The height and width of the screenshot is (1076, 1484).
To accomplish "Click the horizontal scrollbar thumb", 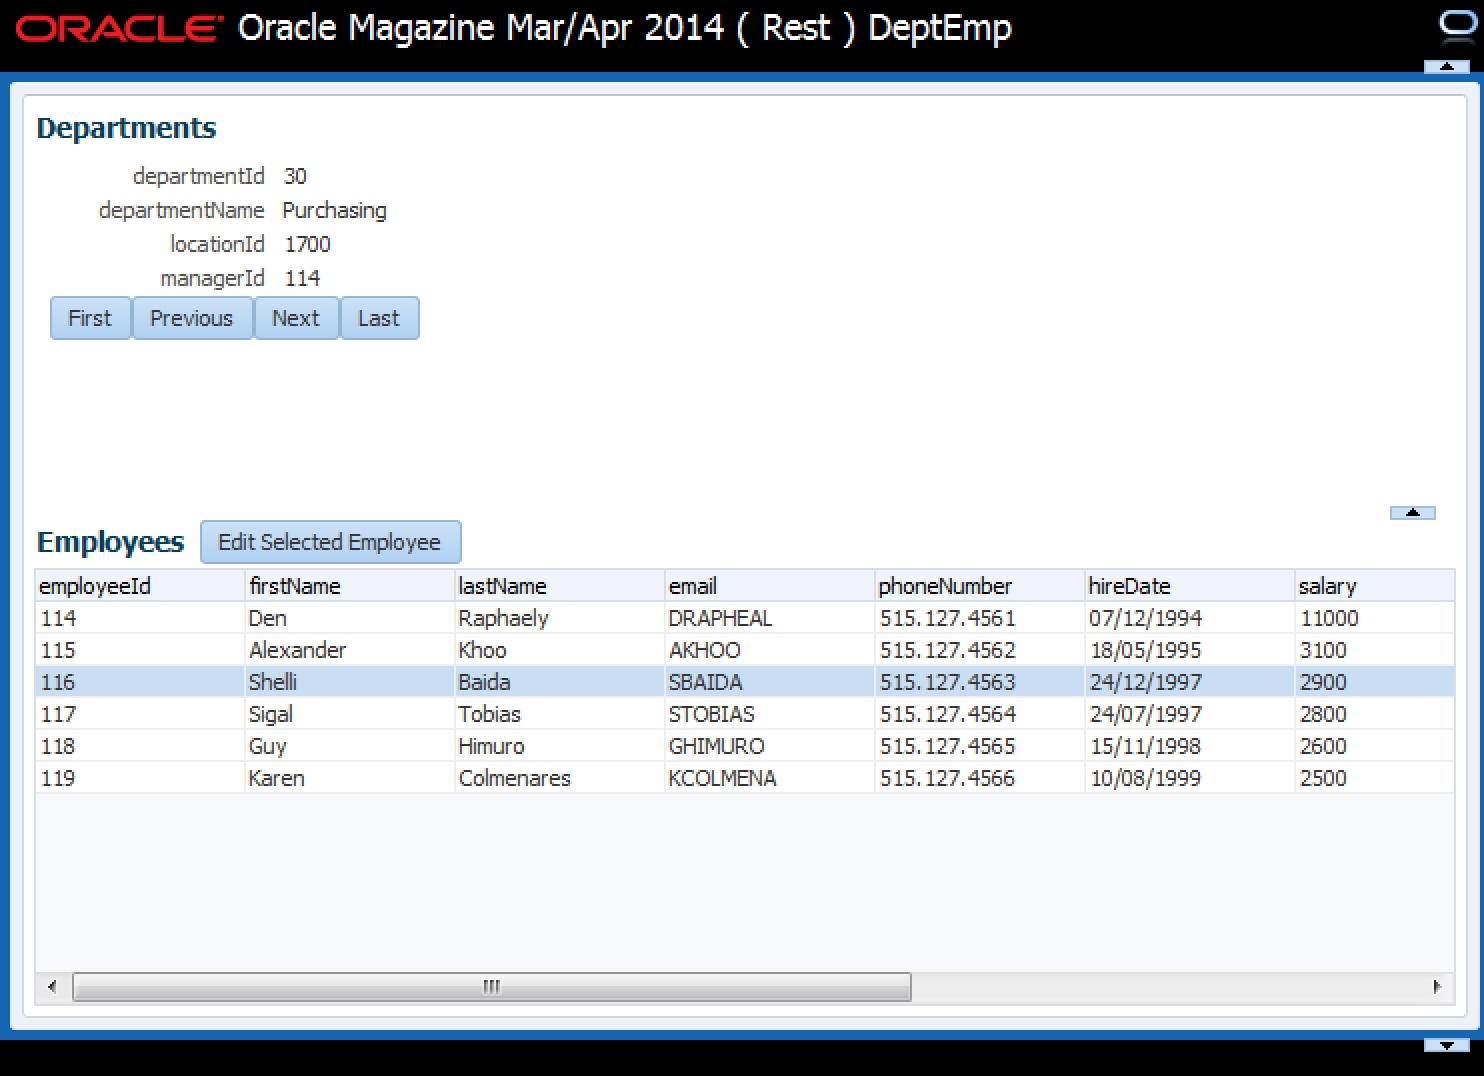I will [x=491, y=987].
